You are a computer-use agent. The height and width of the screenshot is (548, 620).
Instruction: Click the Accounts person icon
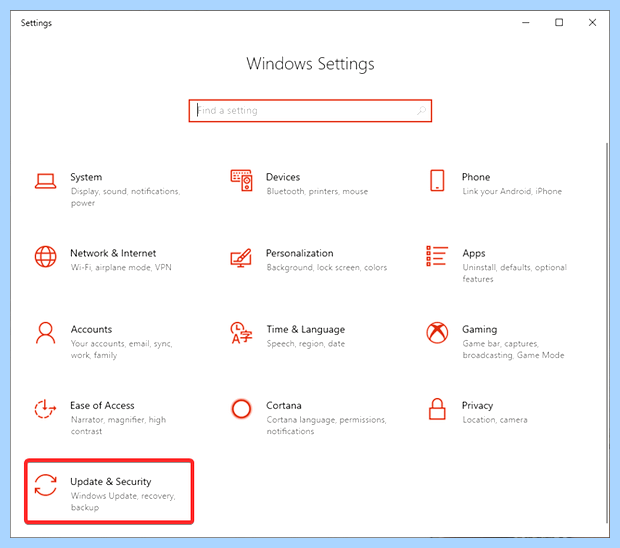click(45, 333)
